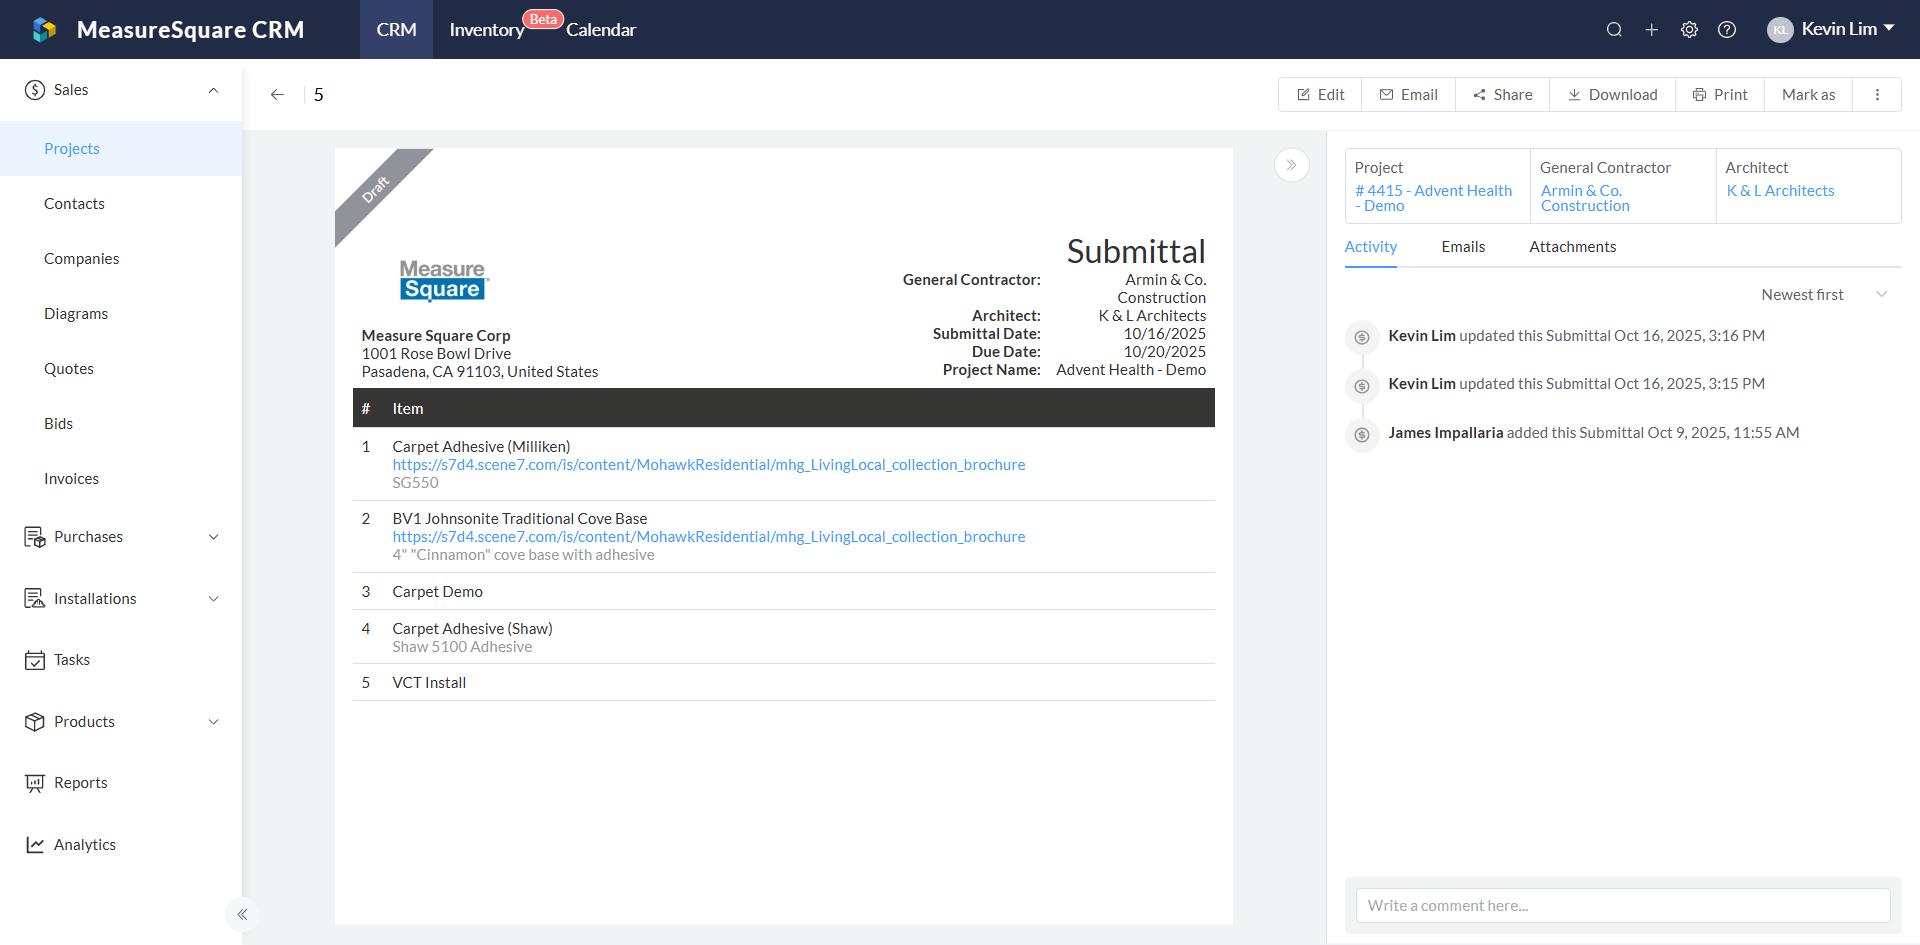Open the more options vertical dots menu

pyautogui.click(x=1877, y=95)
